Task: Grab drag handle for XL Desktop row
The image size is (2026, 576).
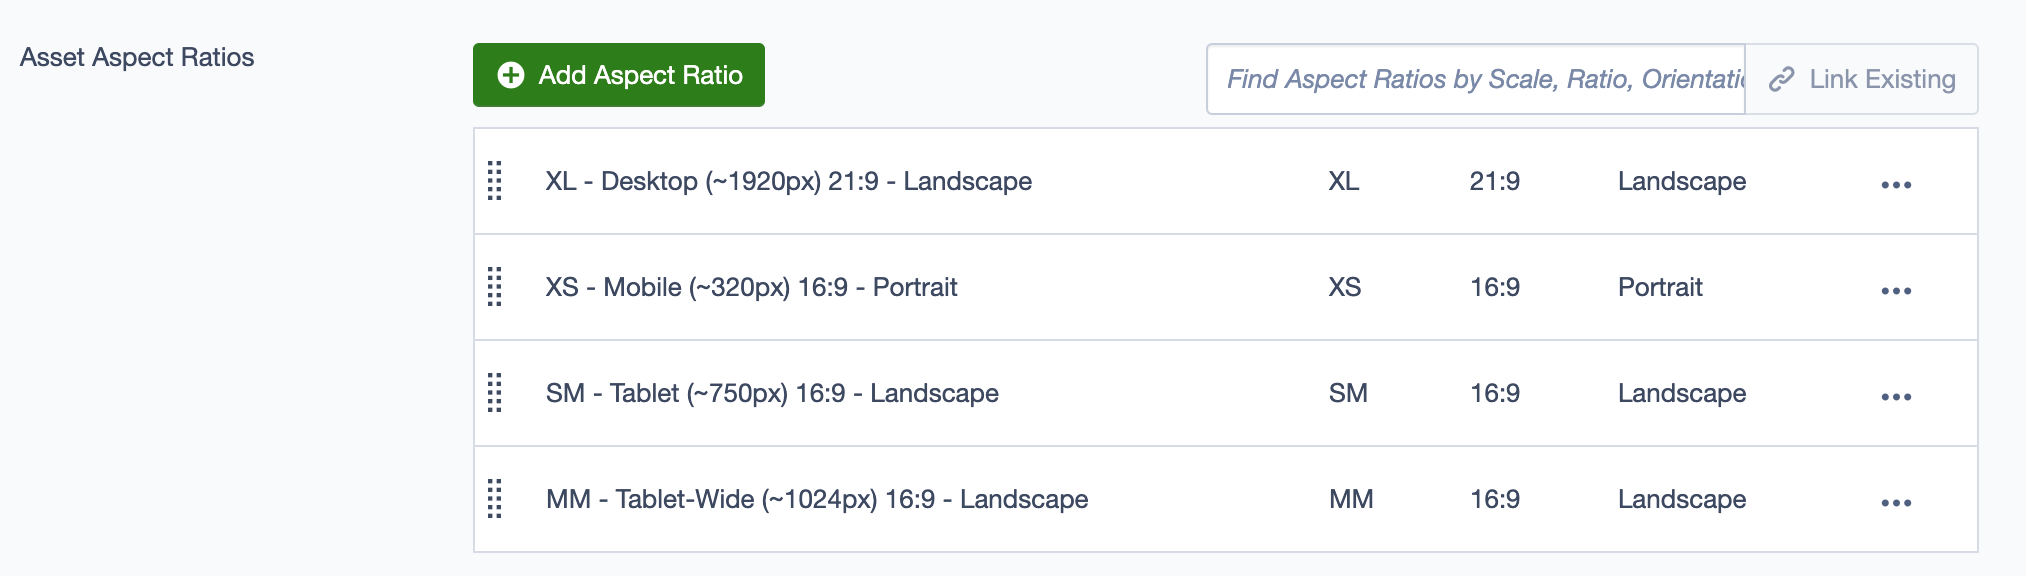Action: [x=494, y=181]
